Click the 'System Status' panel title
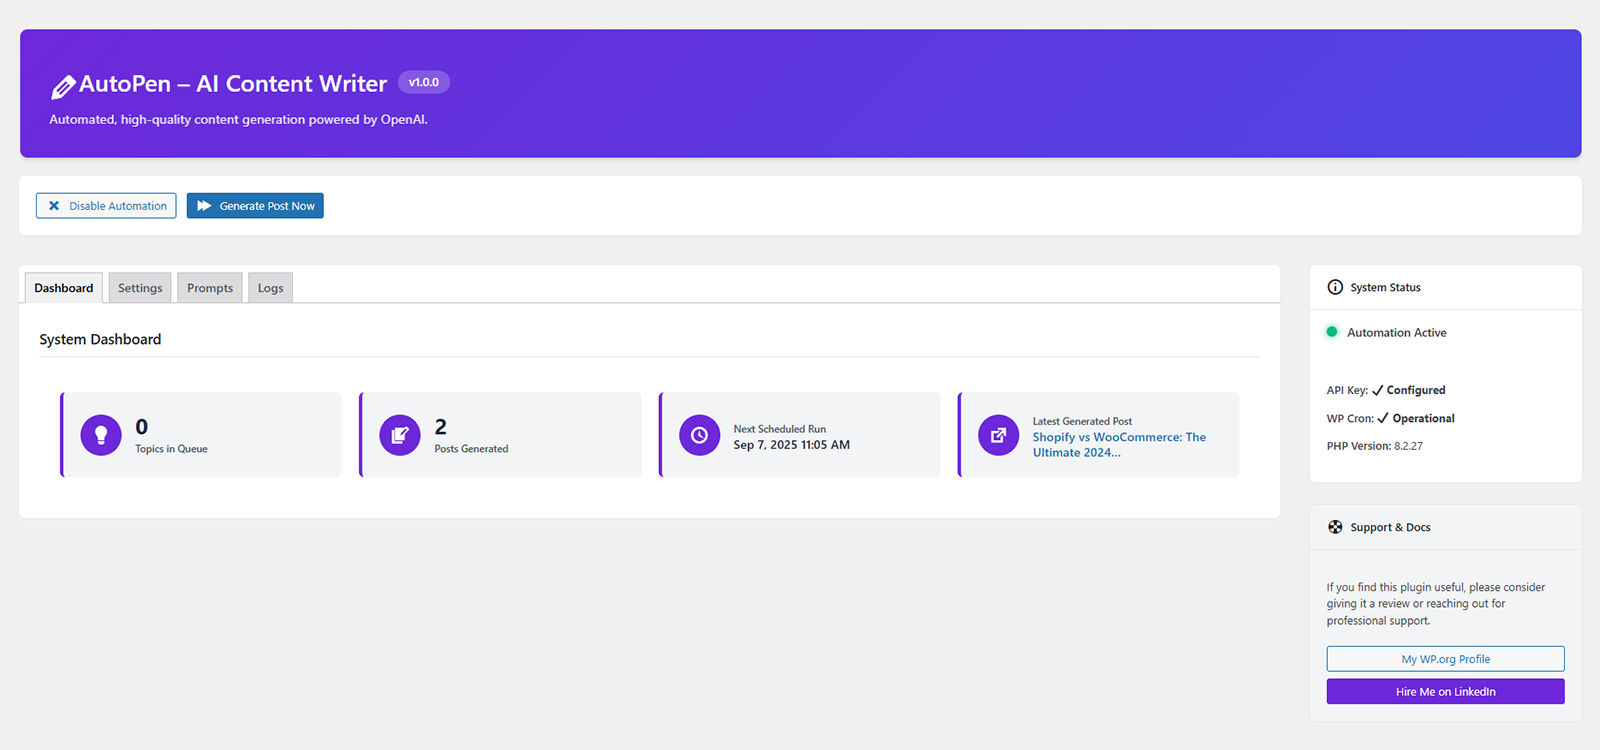Image resolution: width=1600 pixels, height=750 pixels. click(1385, 287)
